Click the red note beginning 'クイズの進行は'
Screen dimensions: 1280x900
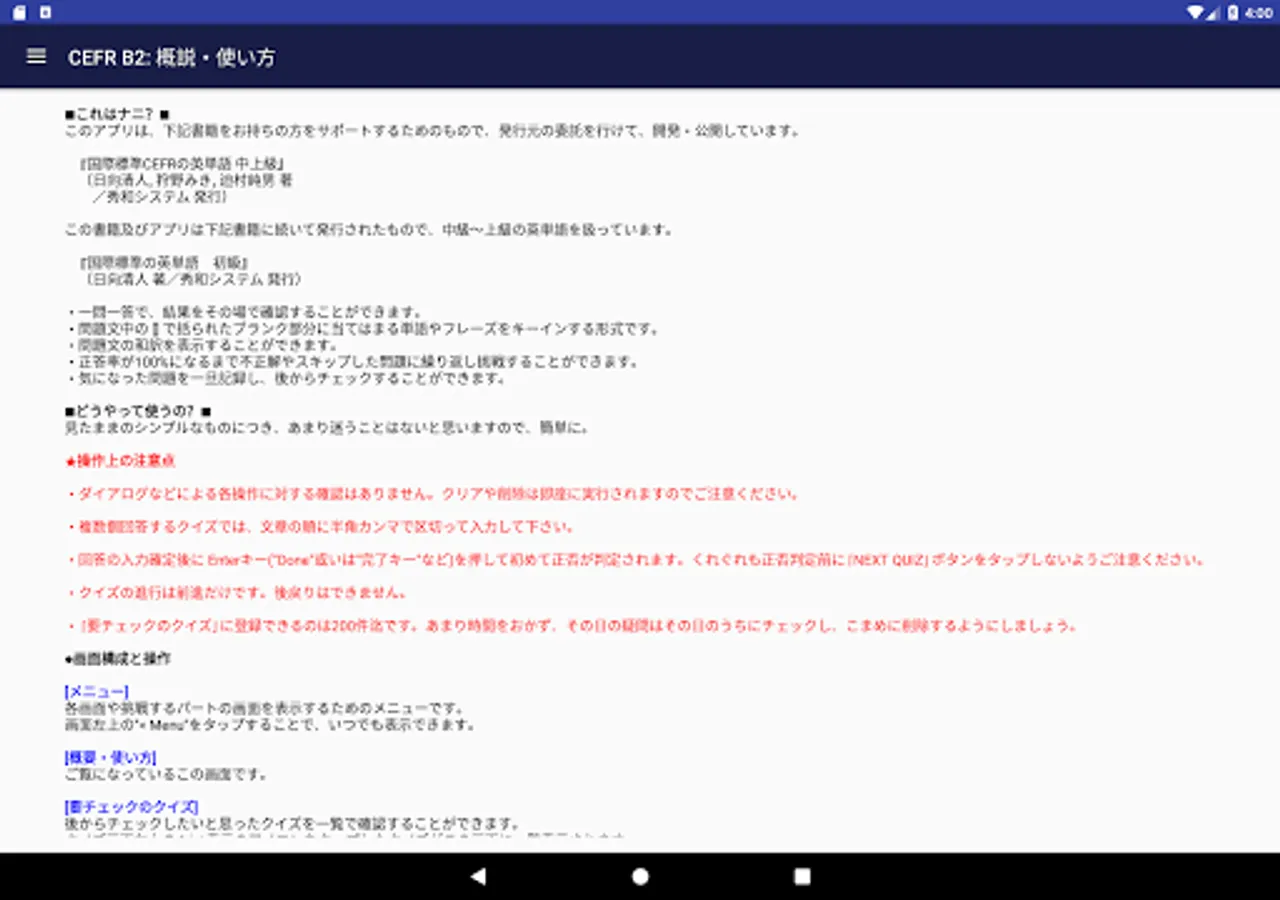(x=236, y=593)
